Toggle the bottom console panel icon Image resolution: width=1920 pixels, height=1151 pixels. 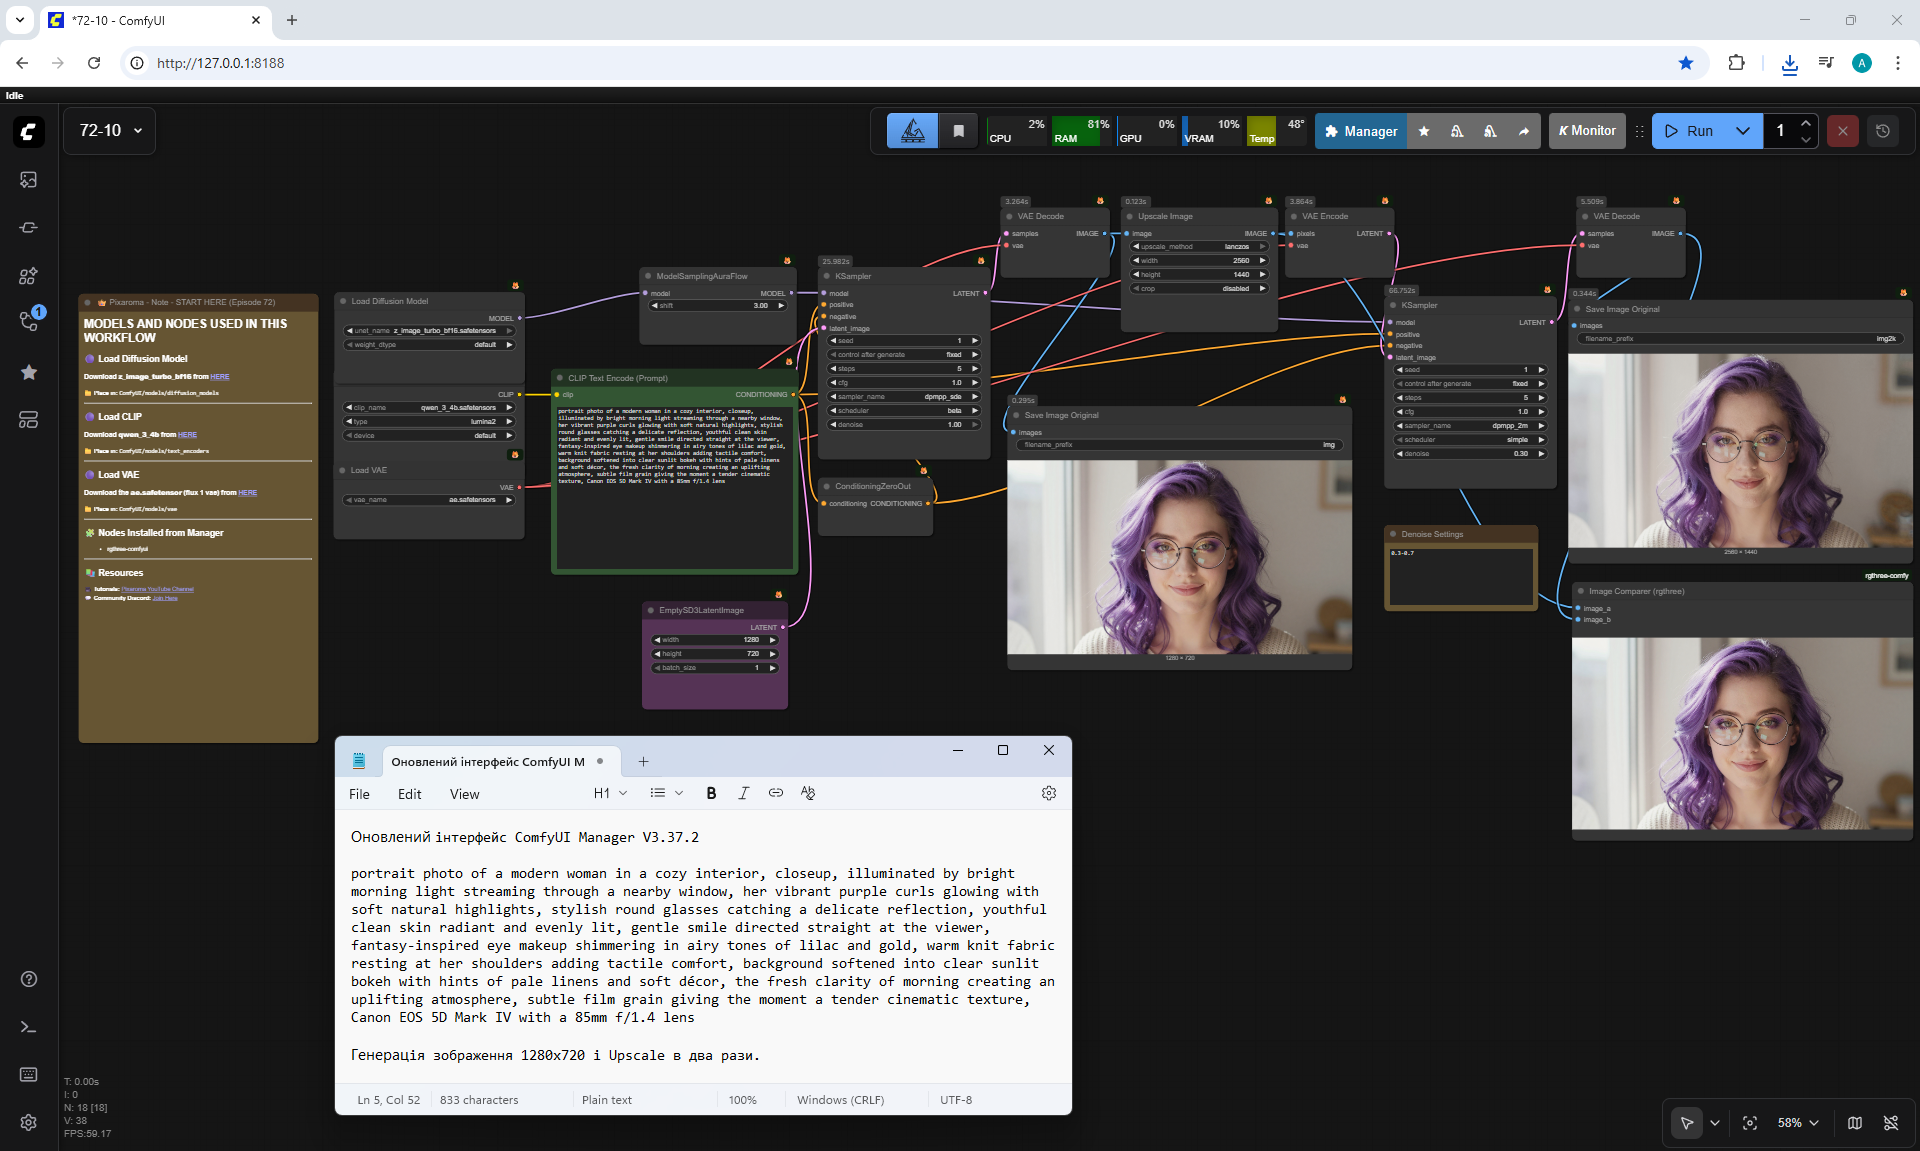pyautogui.click(x=29, y=1027)
